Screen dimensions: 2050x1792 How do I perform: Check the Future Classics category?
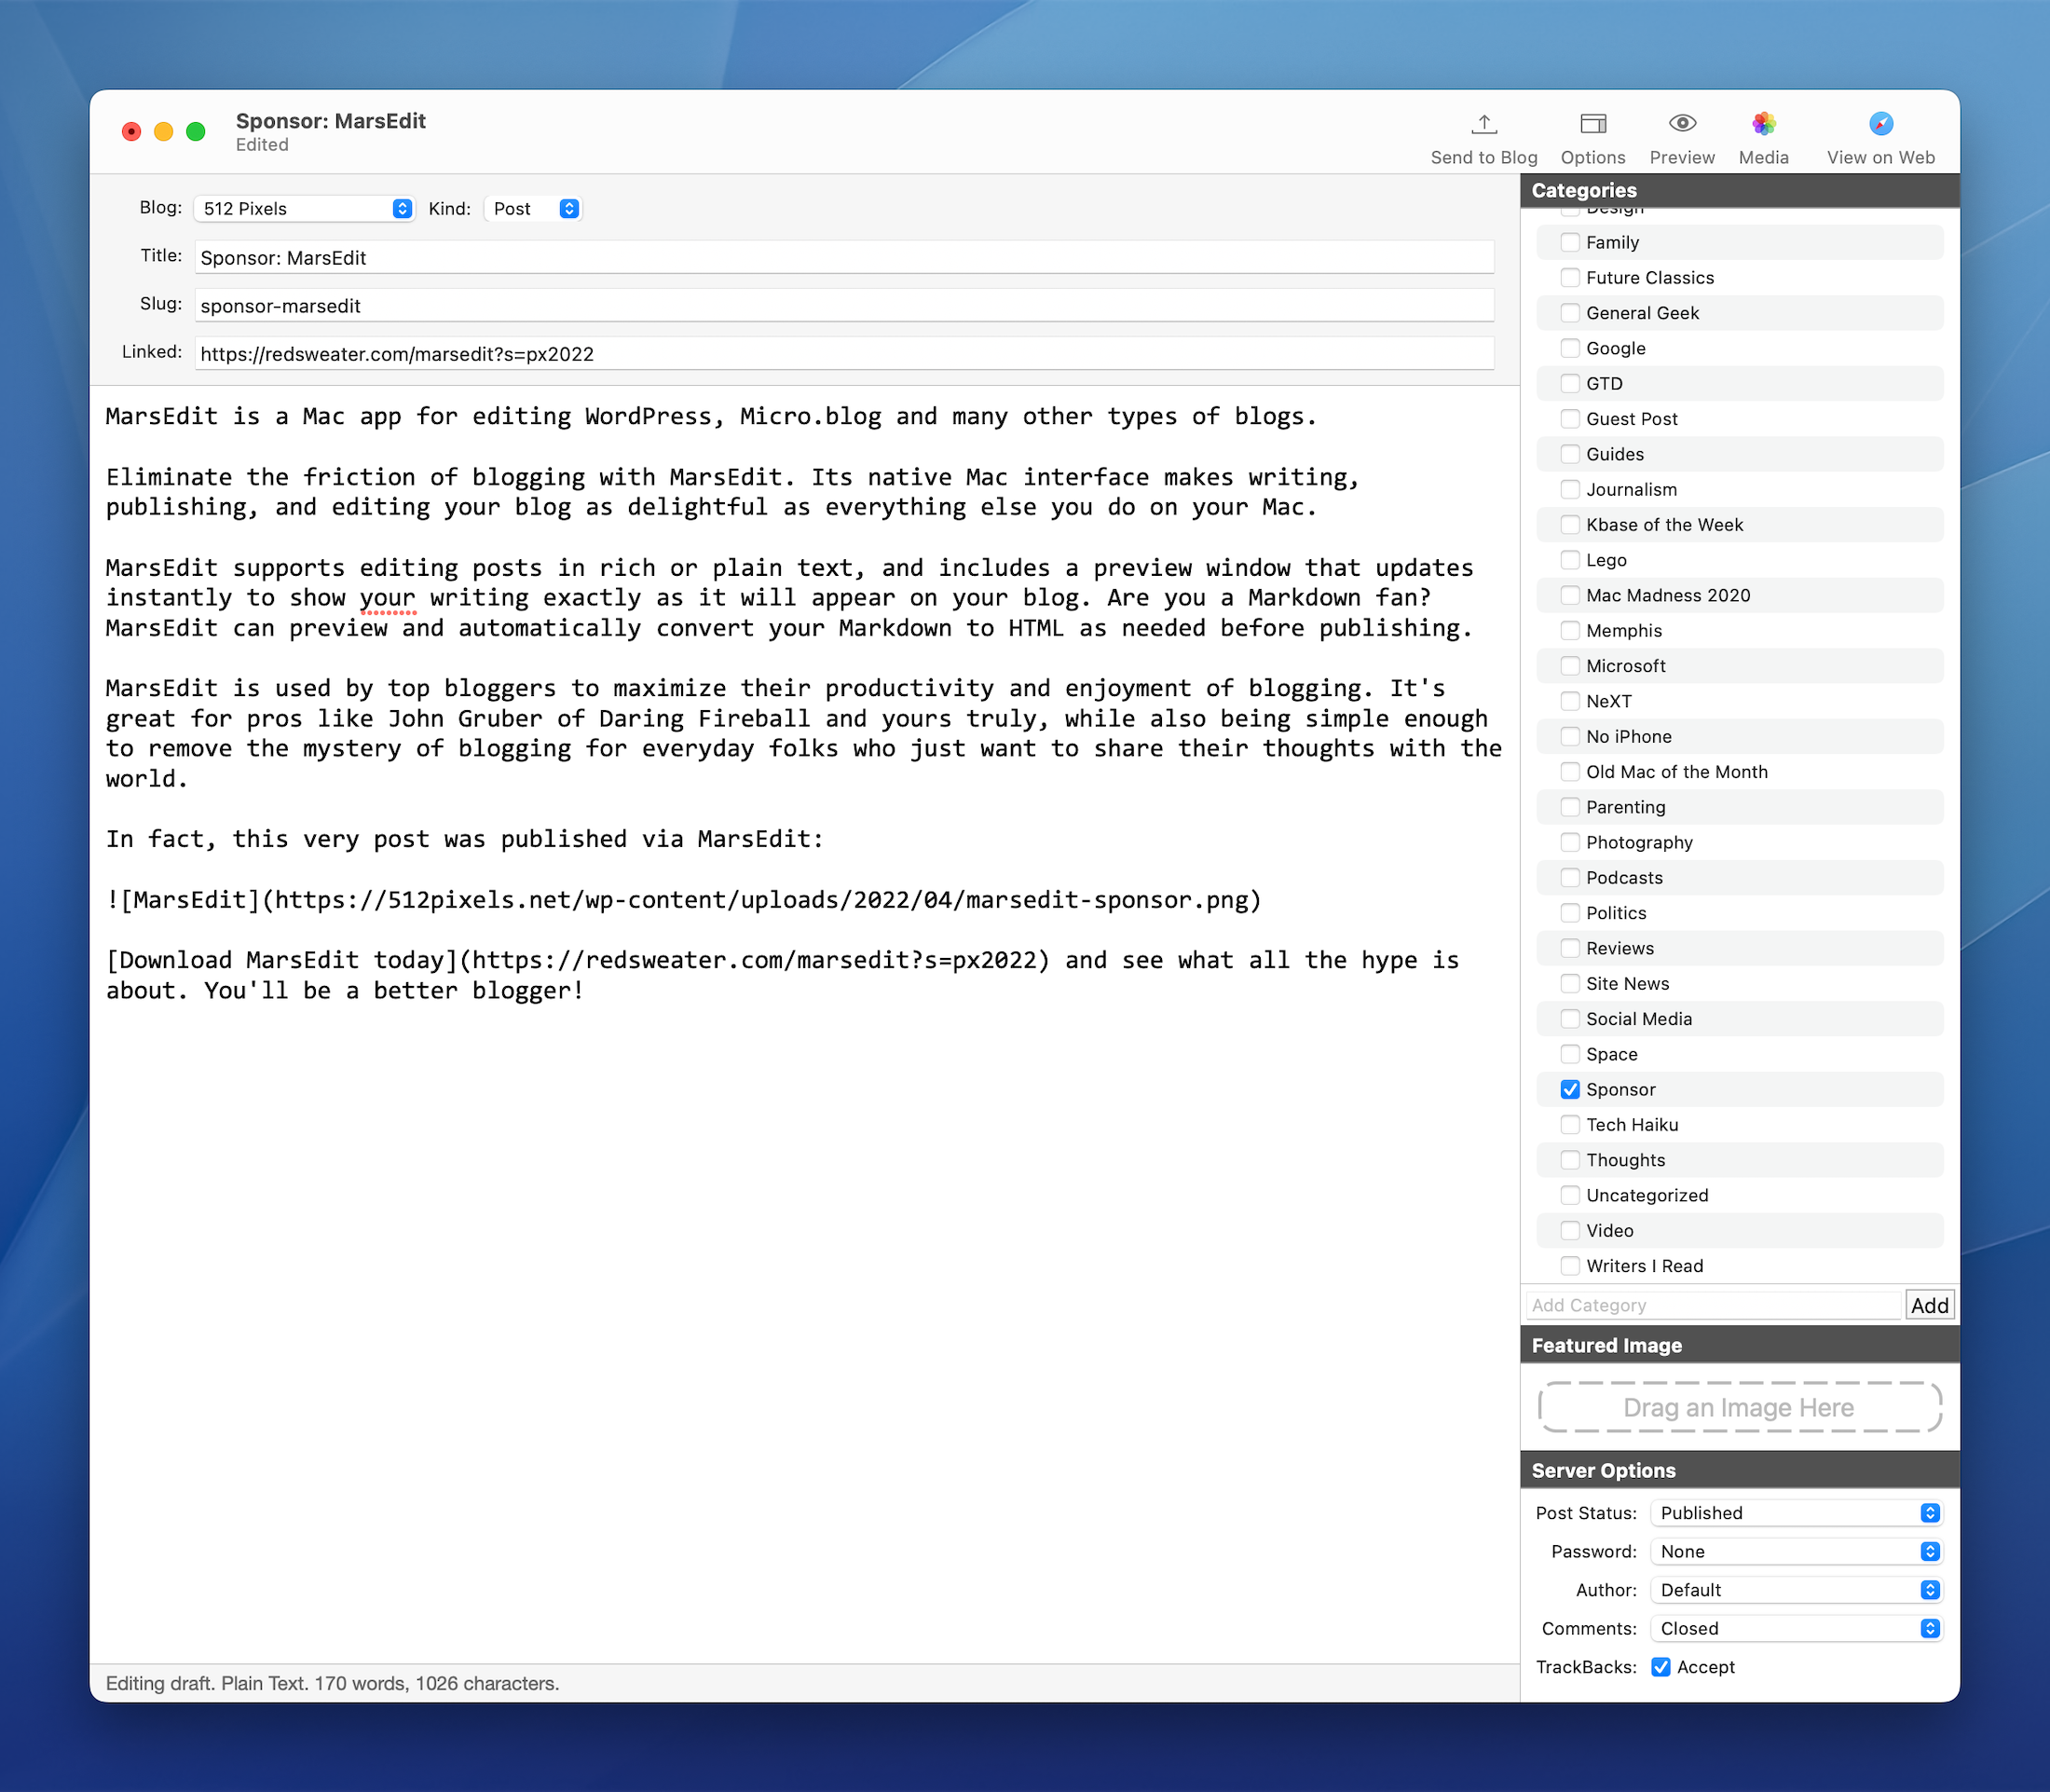tap(1570, 277)
